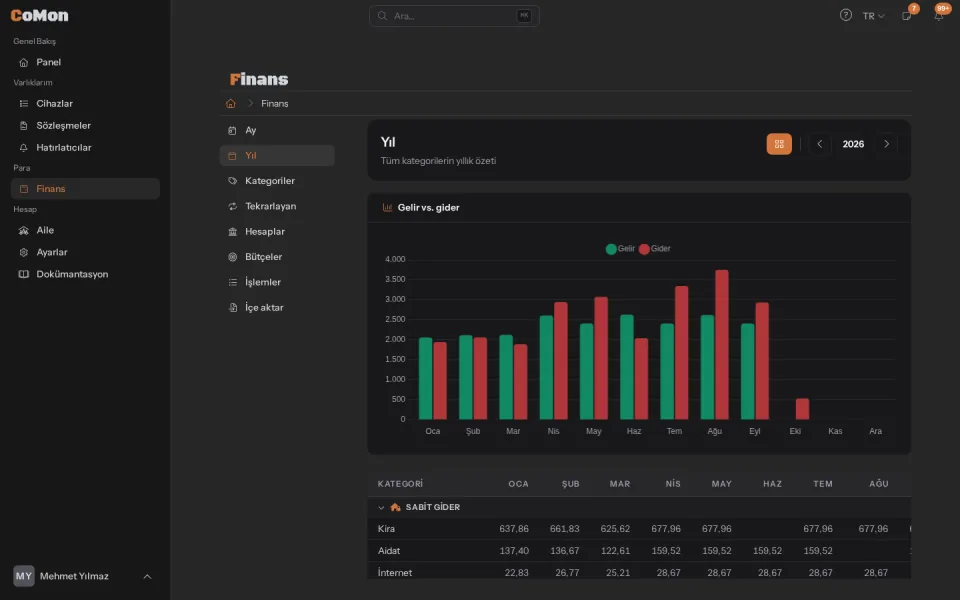Toggle the orange grid view button
Image resolution: width=960 pixels, height=600 pixels.
tap(779, 144)
